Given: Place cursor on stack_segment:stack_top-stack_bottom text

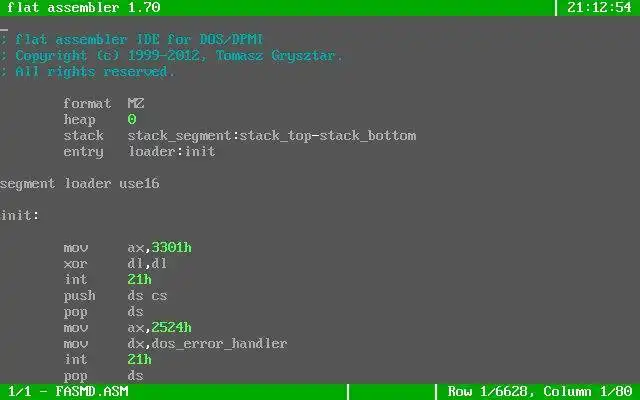Looking at the screenshot, I should tap(271, 136).
